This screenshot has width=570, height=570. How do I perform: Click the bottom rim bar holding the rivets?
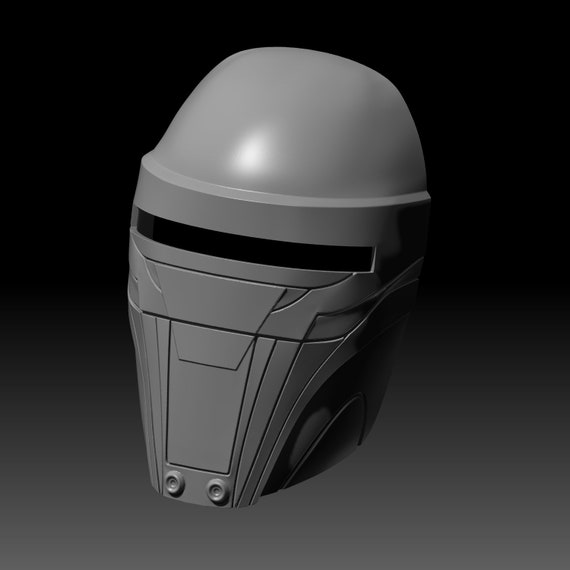pyautogui.click(x=196, y=487)
